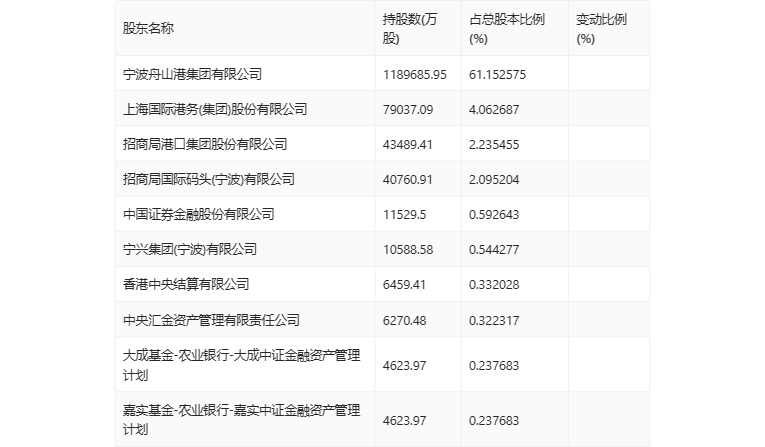Select 嘉实基金-农业银行 asset plan row name

(x=242, y=420)
